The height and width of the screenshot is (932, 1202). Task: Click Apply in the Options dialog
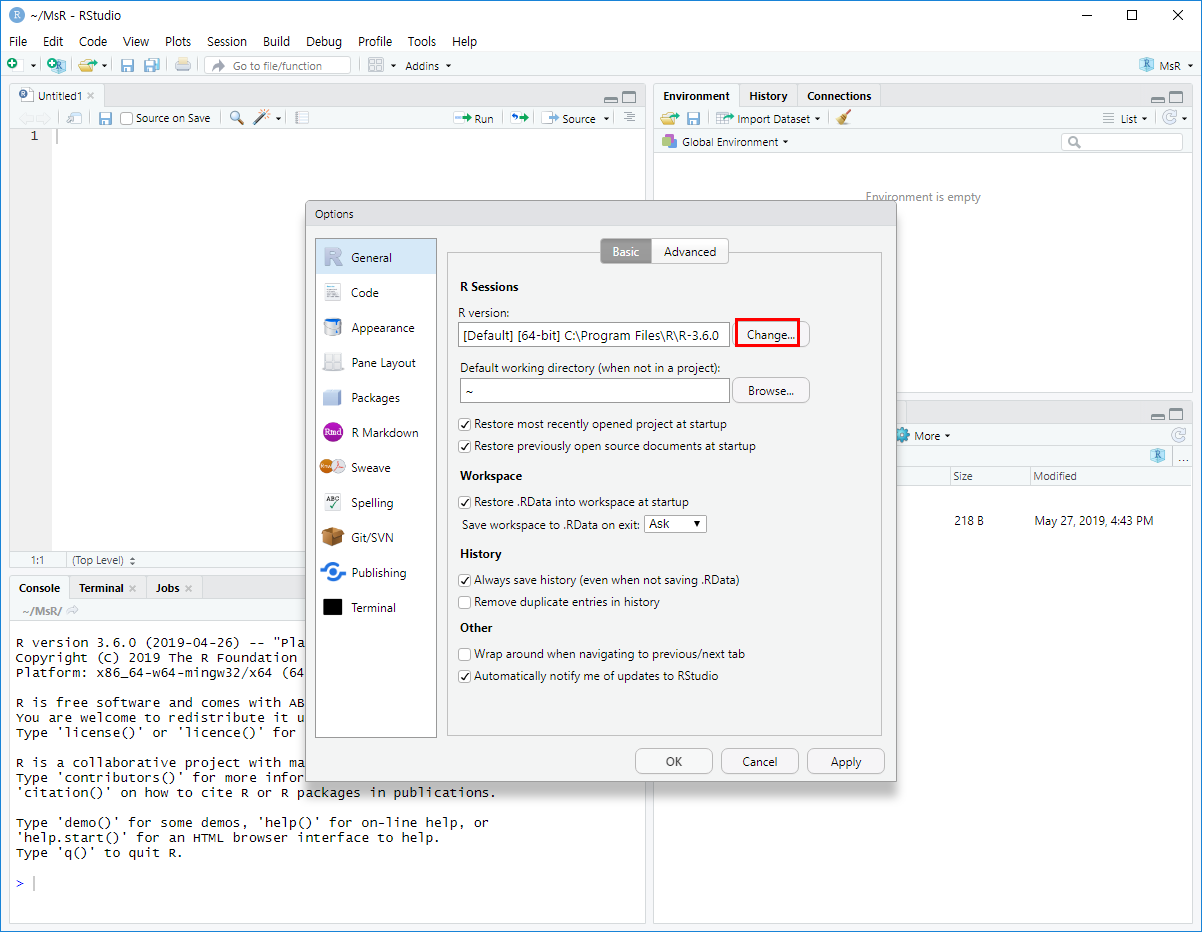pyautogui.click(x=846, y=761)
